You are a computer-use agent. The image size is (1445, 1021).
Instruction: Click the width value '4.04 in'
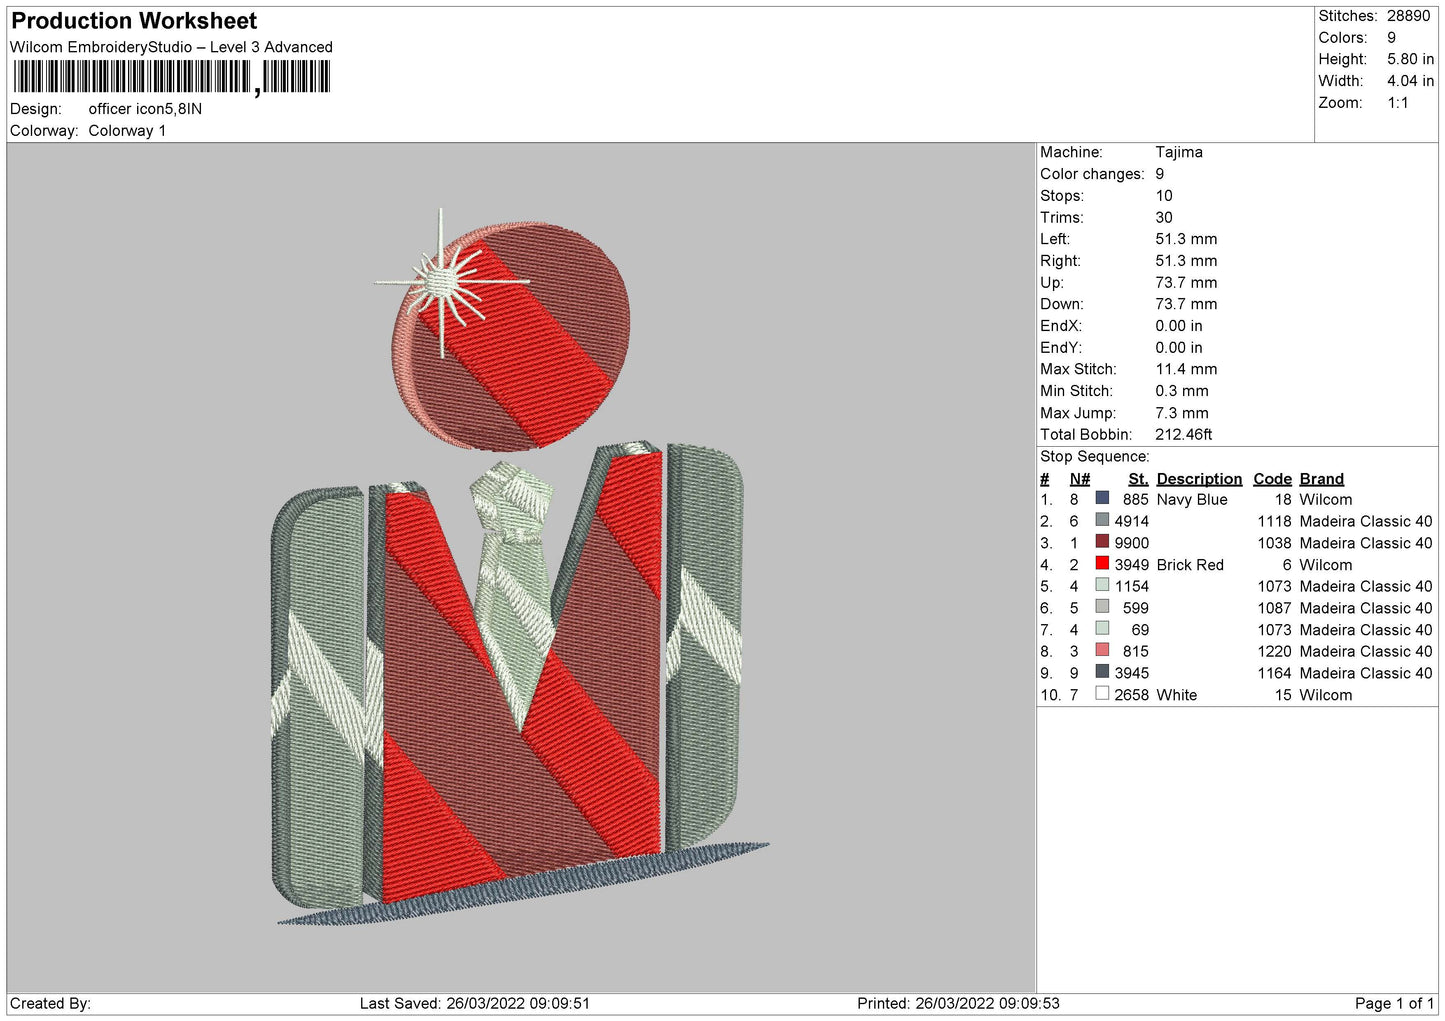tap(1410, 81)
